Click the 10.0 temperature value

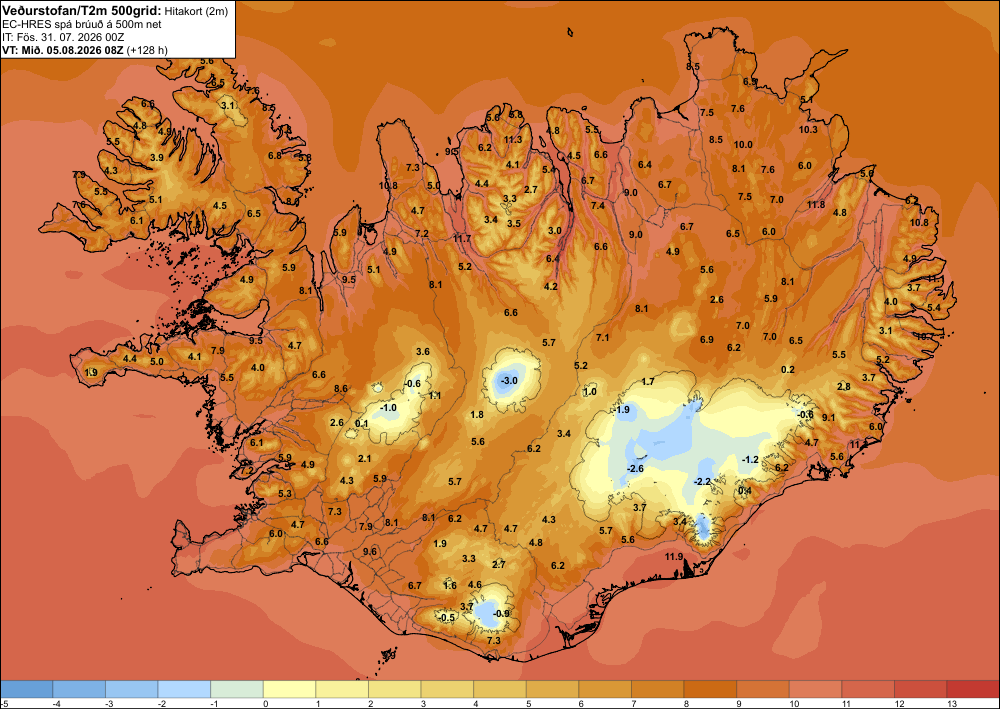tap(743, 145)
